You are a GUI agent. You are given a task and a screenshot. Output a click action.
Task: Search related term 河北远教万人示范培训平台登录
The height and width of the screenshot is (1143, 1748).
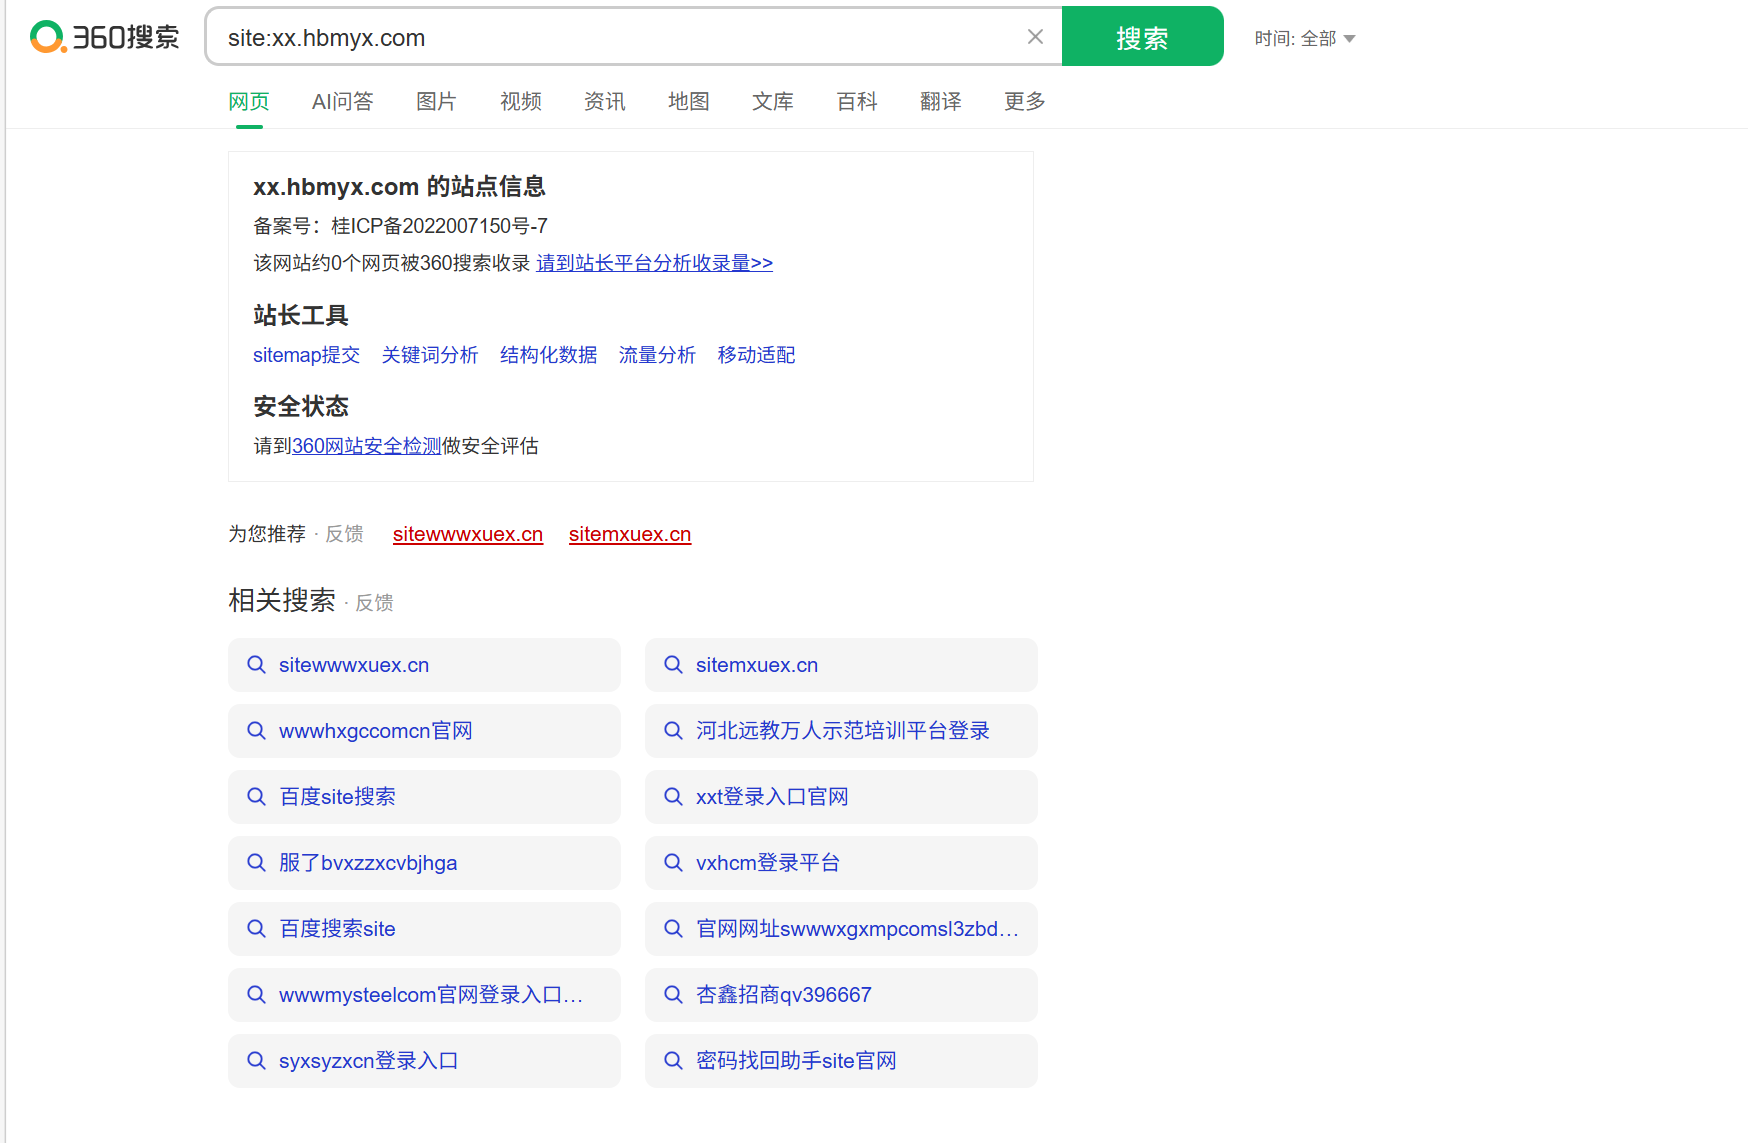coord(841,731)
